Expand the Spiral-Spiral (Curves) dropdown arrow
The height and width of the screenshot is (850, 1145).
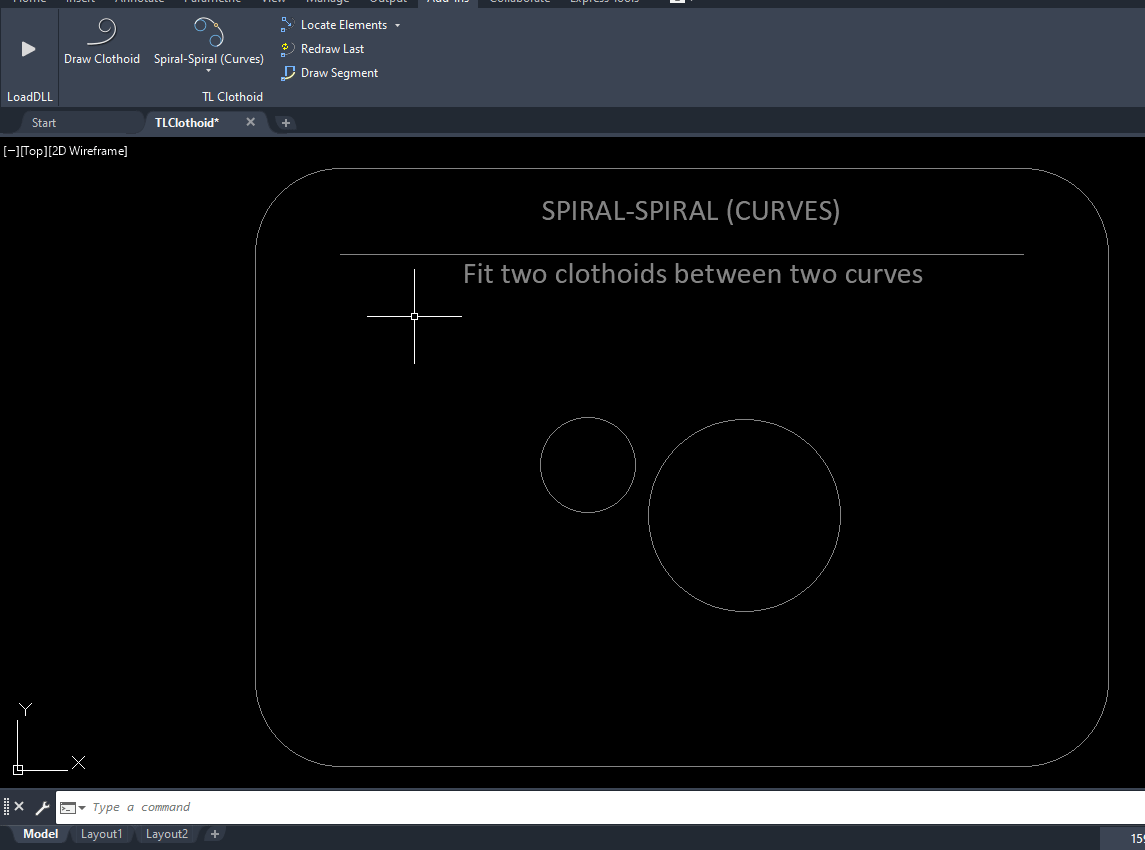(208, 71)
